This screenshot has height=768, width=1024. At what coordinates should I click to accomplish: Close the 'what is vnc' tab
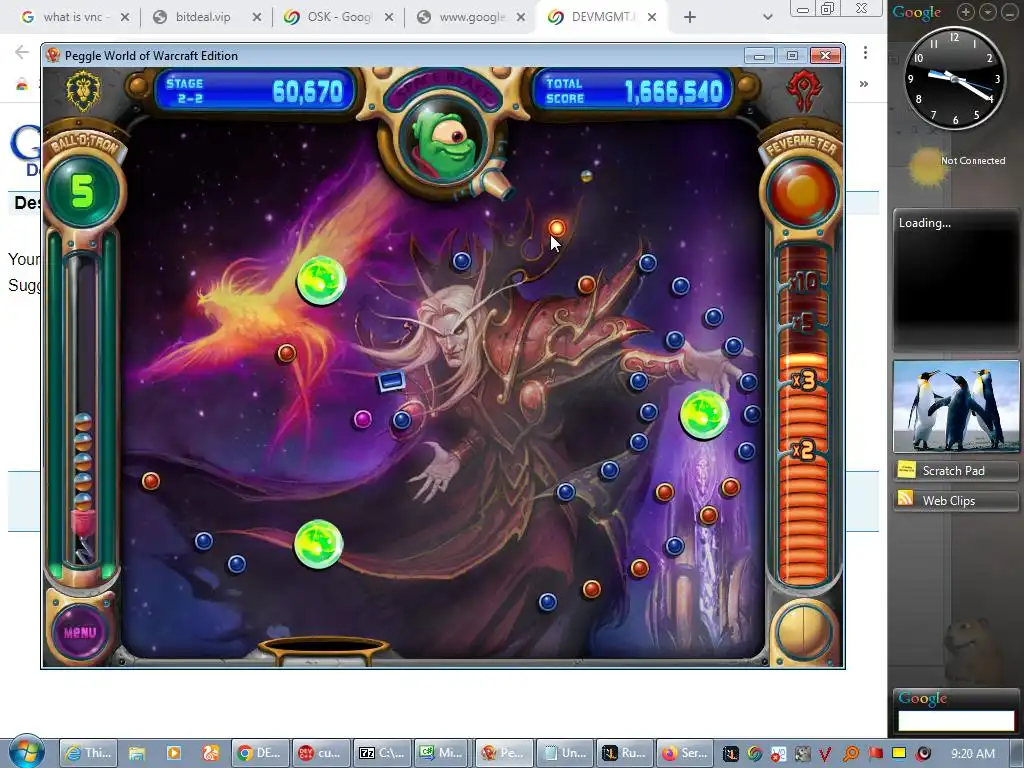(125, 18)
